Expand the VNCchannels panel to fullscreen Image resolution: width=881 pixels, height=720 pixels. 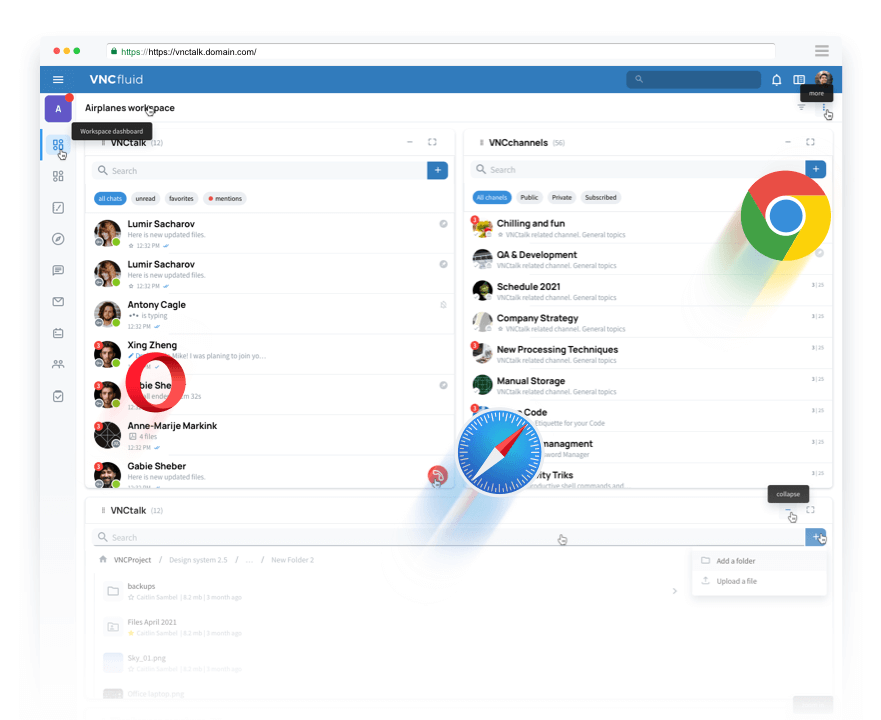pyautogui.click(x=810, y=142)
